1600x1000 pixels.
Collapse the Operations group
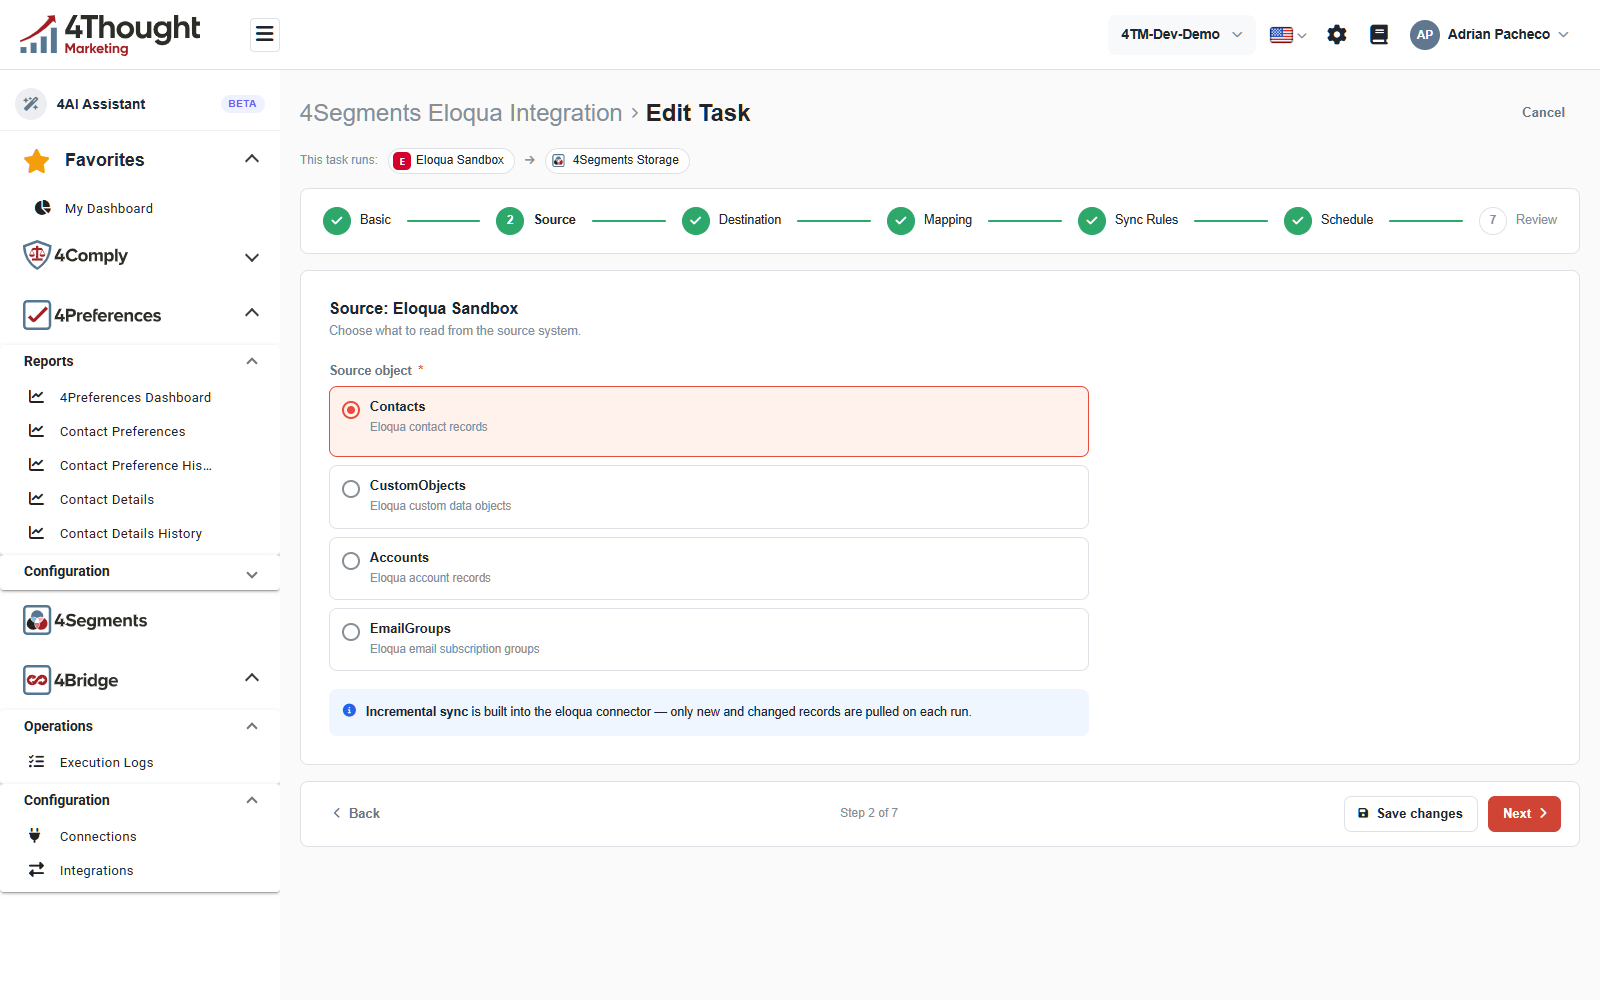pos(252,726)
